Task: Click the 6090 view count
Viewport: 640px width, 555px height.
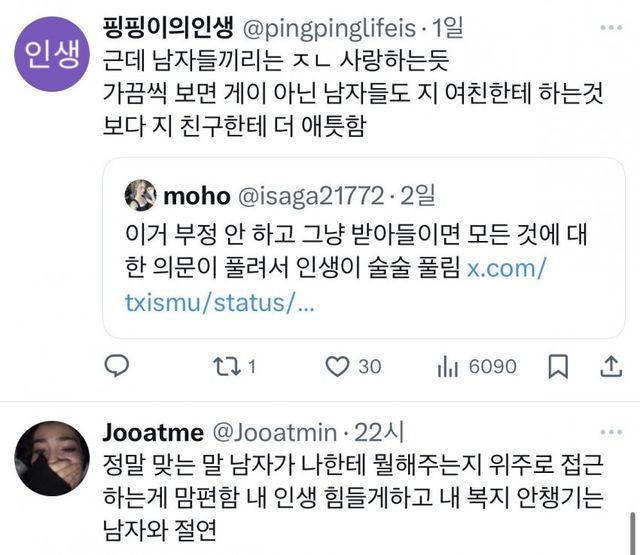Action: coord(492,367)
